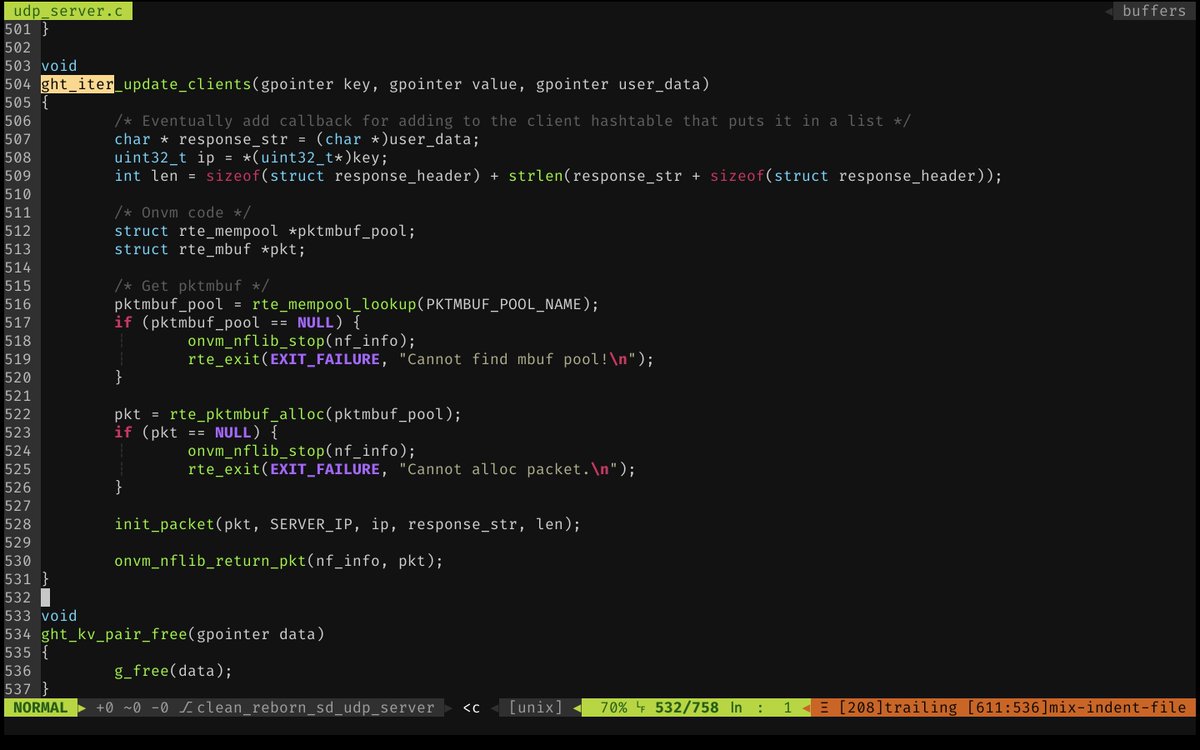
Task: Click SERVER_IP argument on line 528
Action: (x=310, y=524)
